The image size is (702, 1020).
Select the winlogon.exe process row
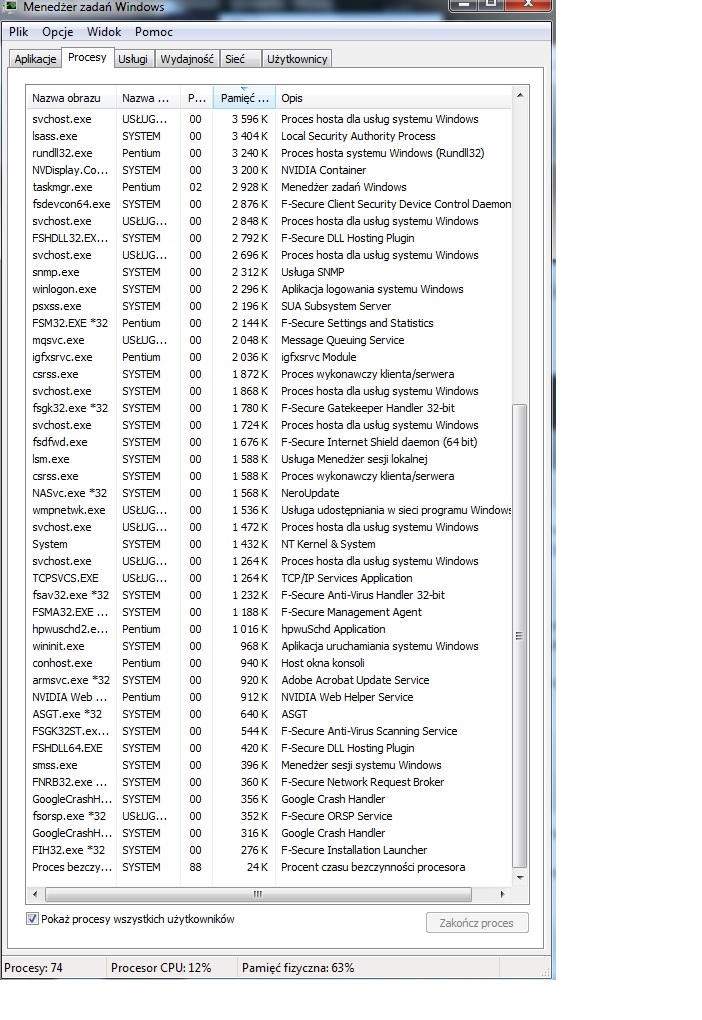[x=269, y=289]
